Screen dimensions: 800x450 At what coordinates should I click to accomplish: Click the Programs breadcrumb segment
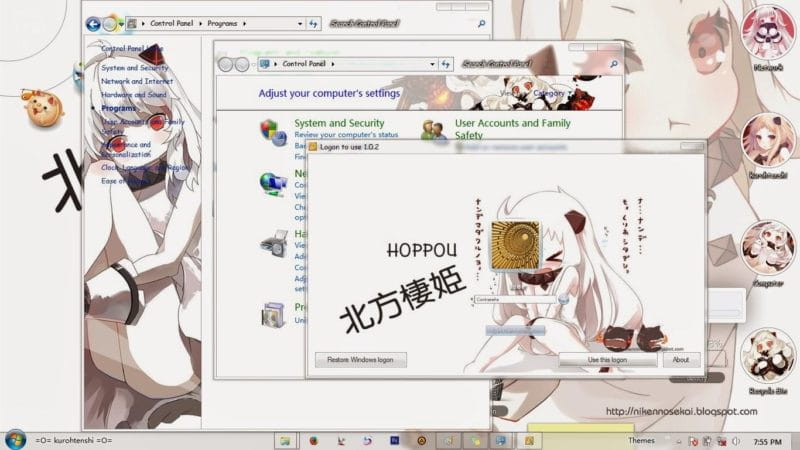click(222, 23)
